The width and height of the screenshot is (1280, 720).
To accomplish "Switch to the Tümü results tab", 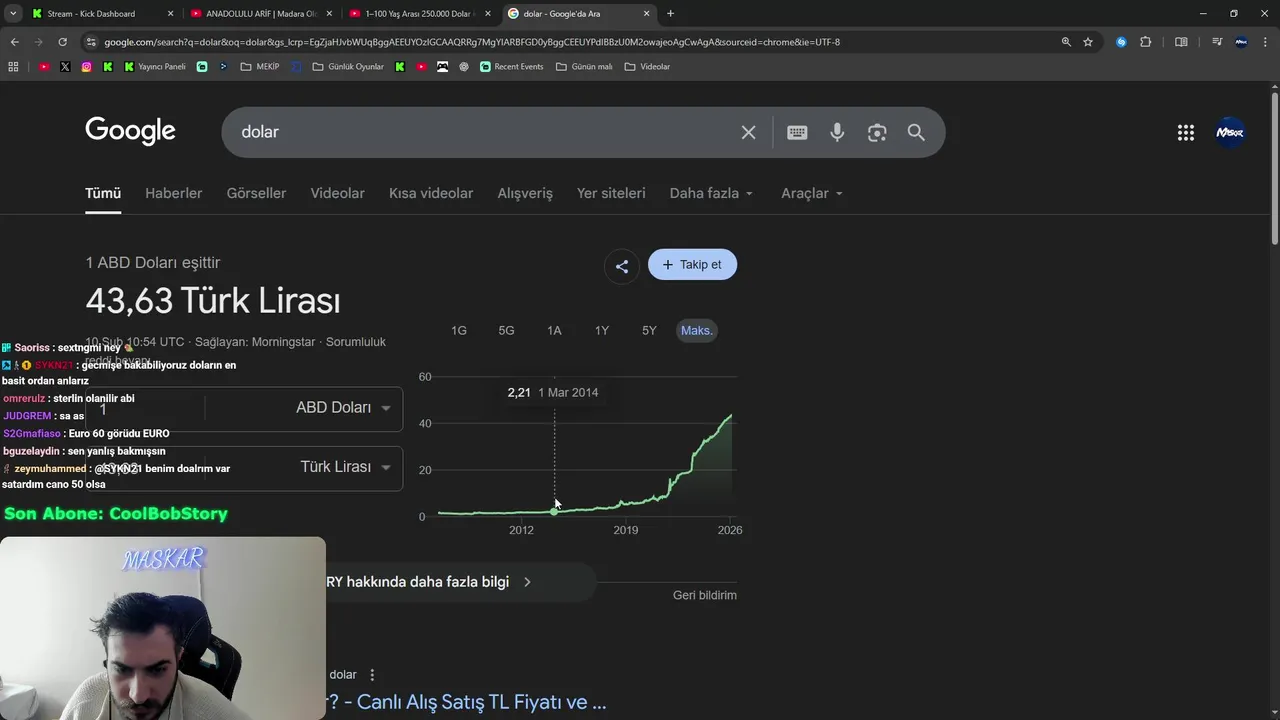I will pyautogui.click(x=103, y=193).
